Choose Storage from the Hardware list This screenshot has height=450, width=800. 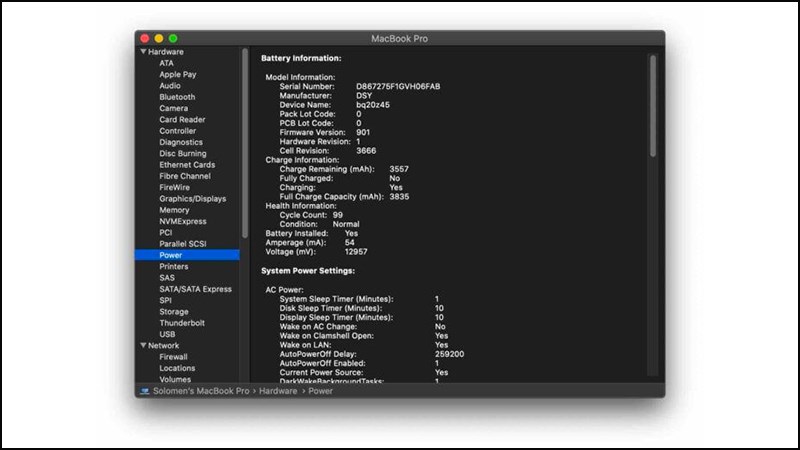pos(174,312)
